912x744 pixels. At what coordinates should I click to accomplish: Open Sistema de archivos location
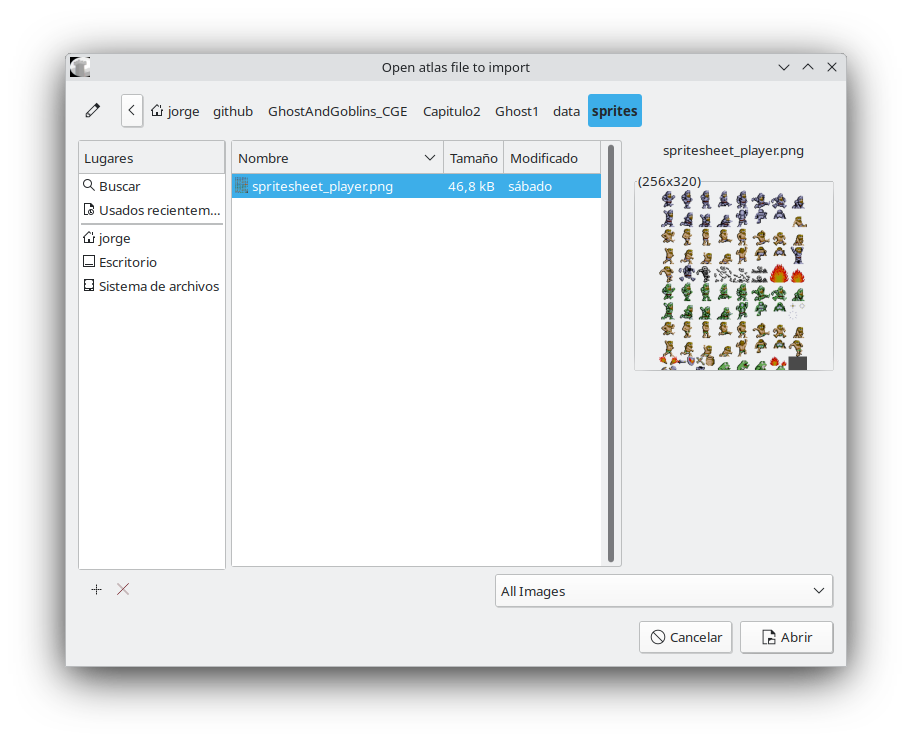158,286
